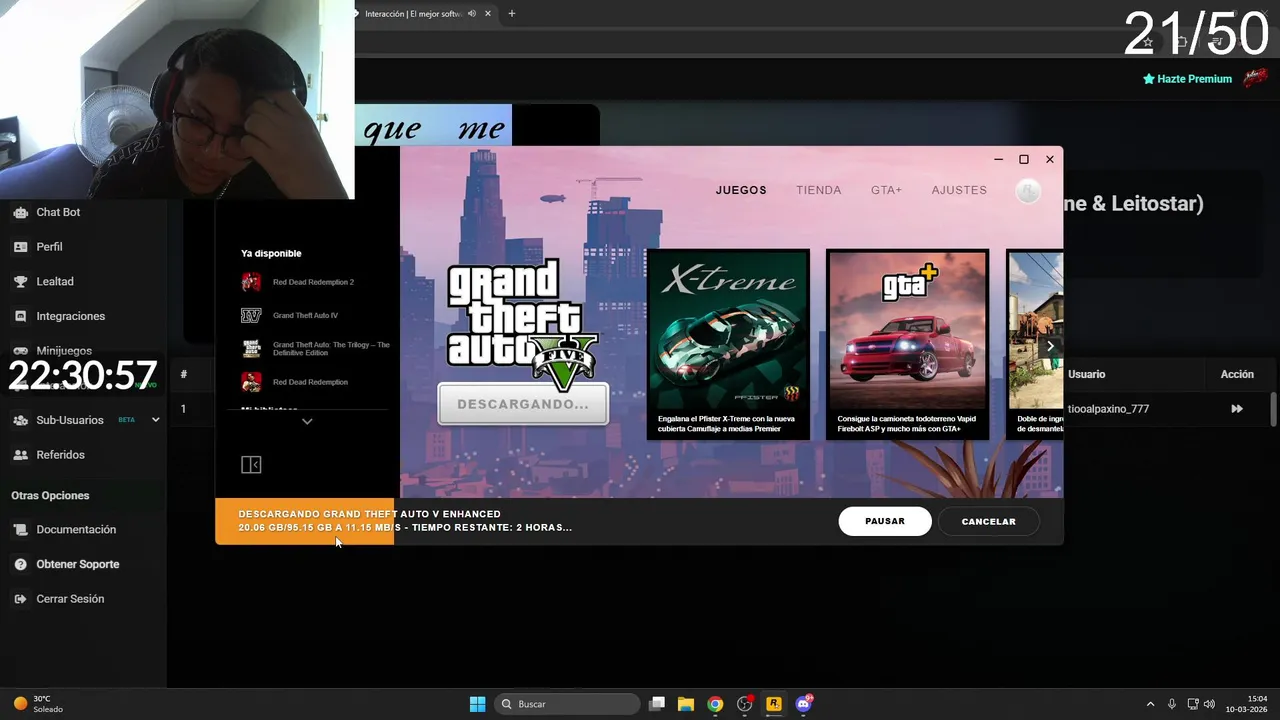The width and height of the screenshot is (1280, 720).
Task: Collapse the Rockstar launcher sidebar panel
Action: [x=251, y=465]
